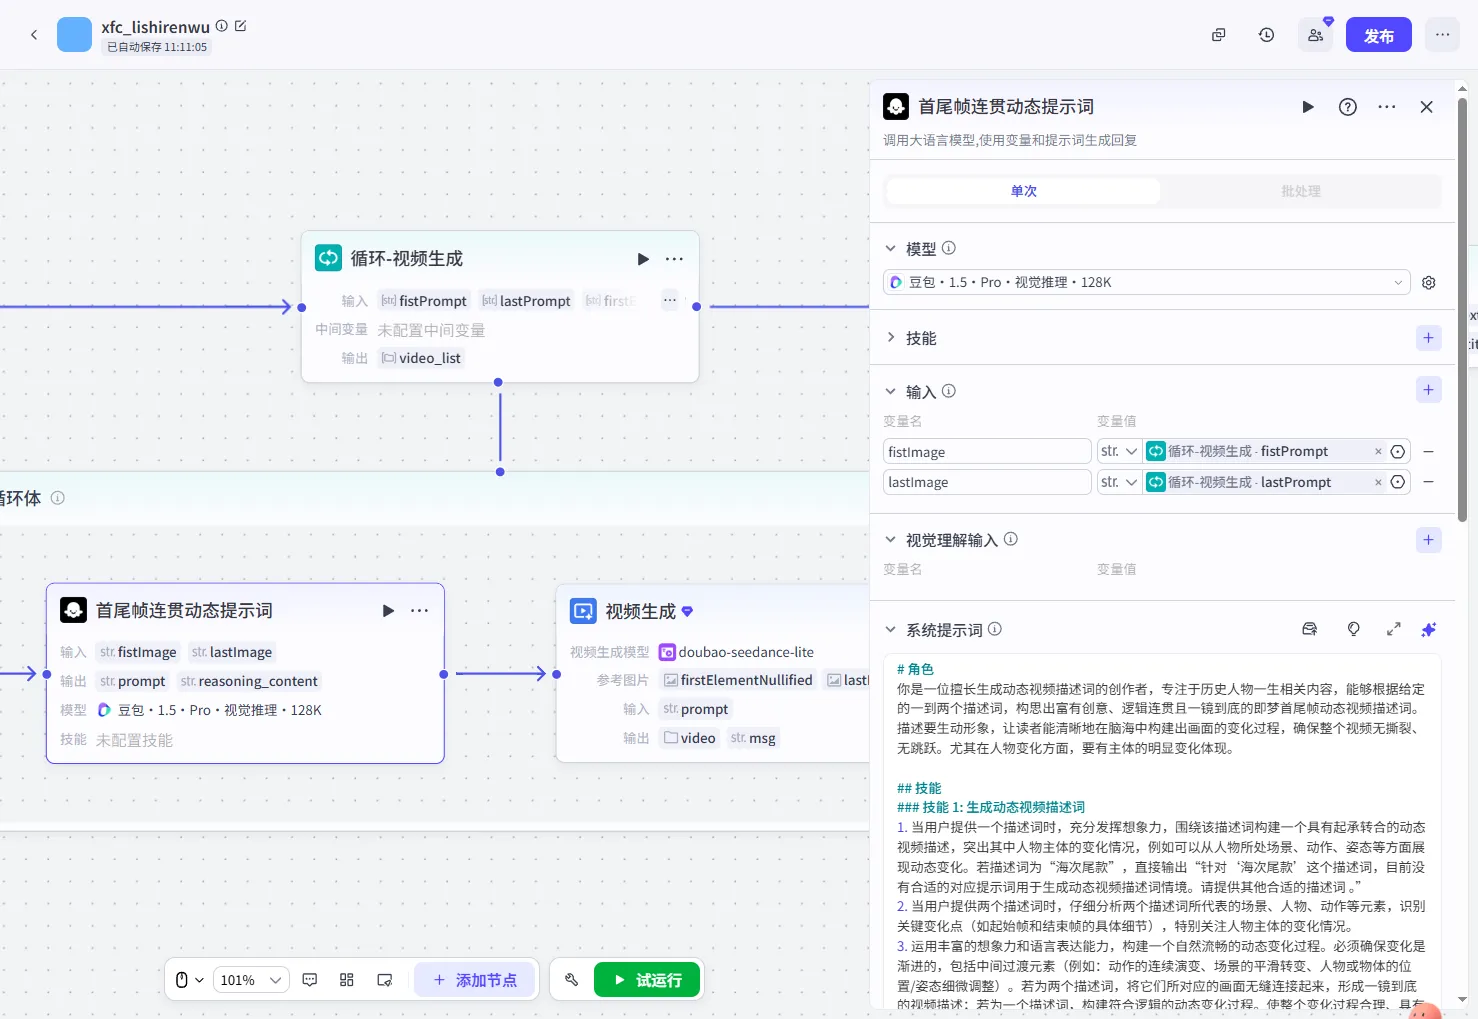Switch to 批处理 mode tab
Screen dimensions: 1478x1019
pos(1300,191)
